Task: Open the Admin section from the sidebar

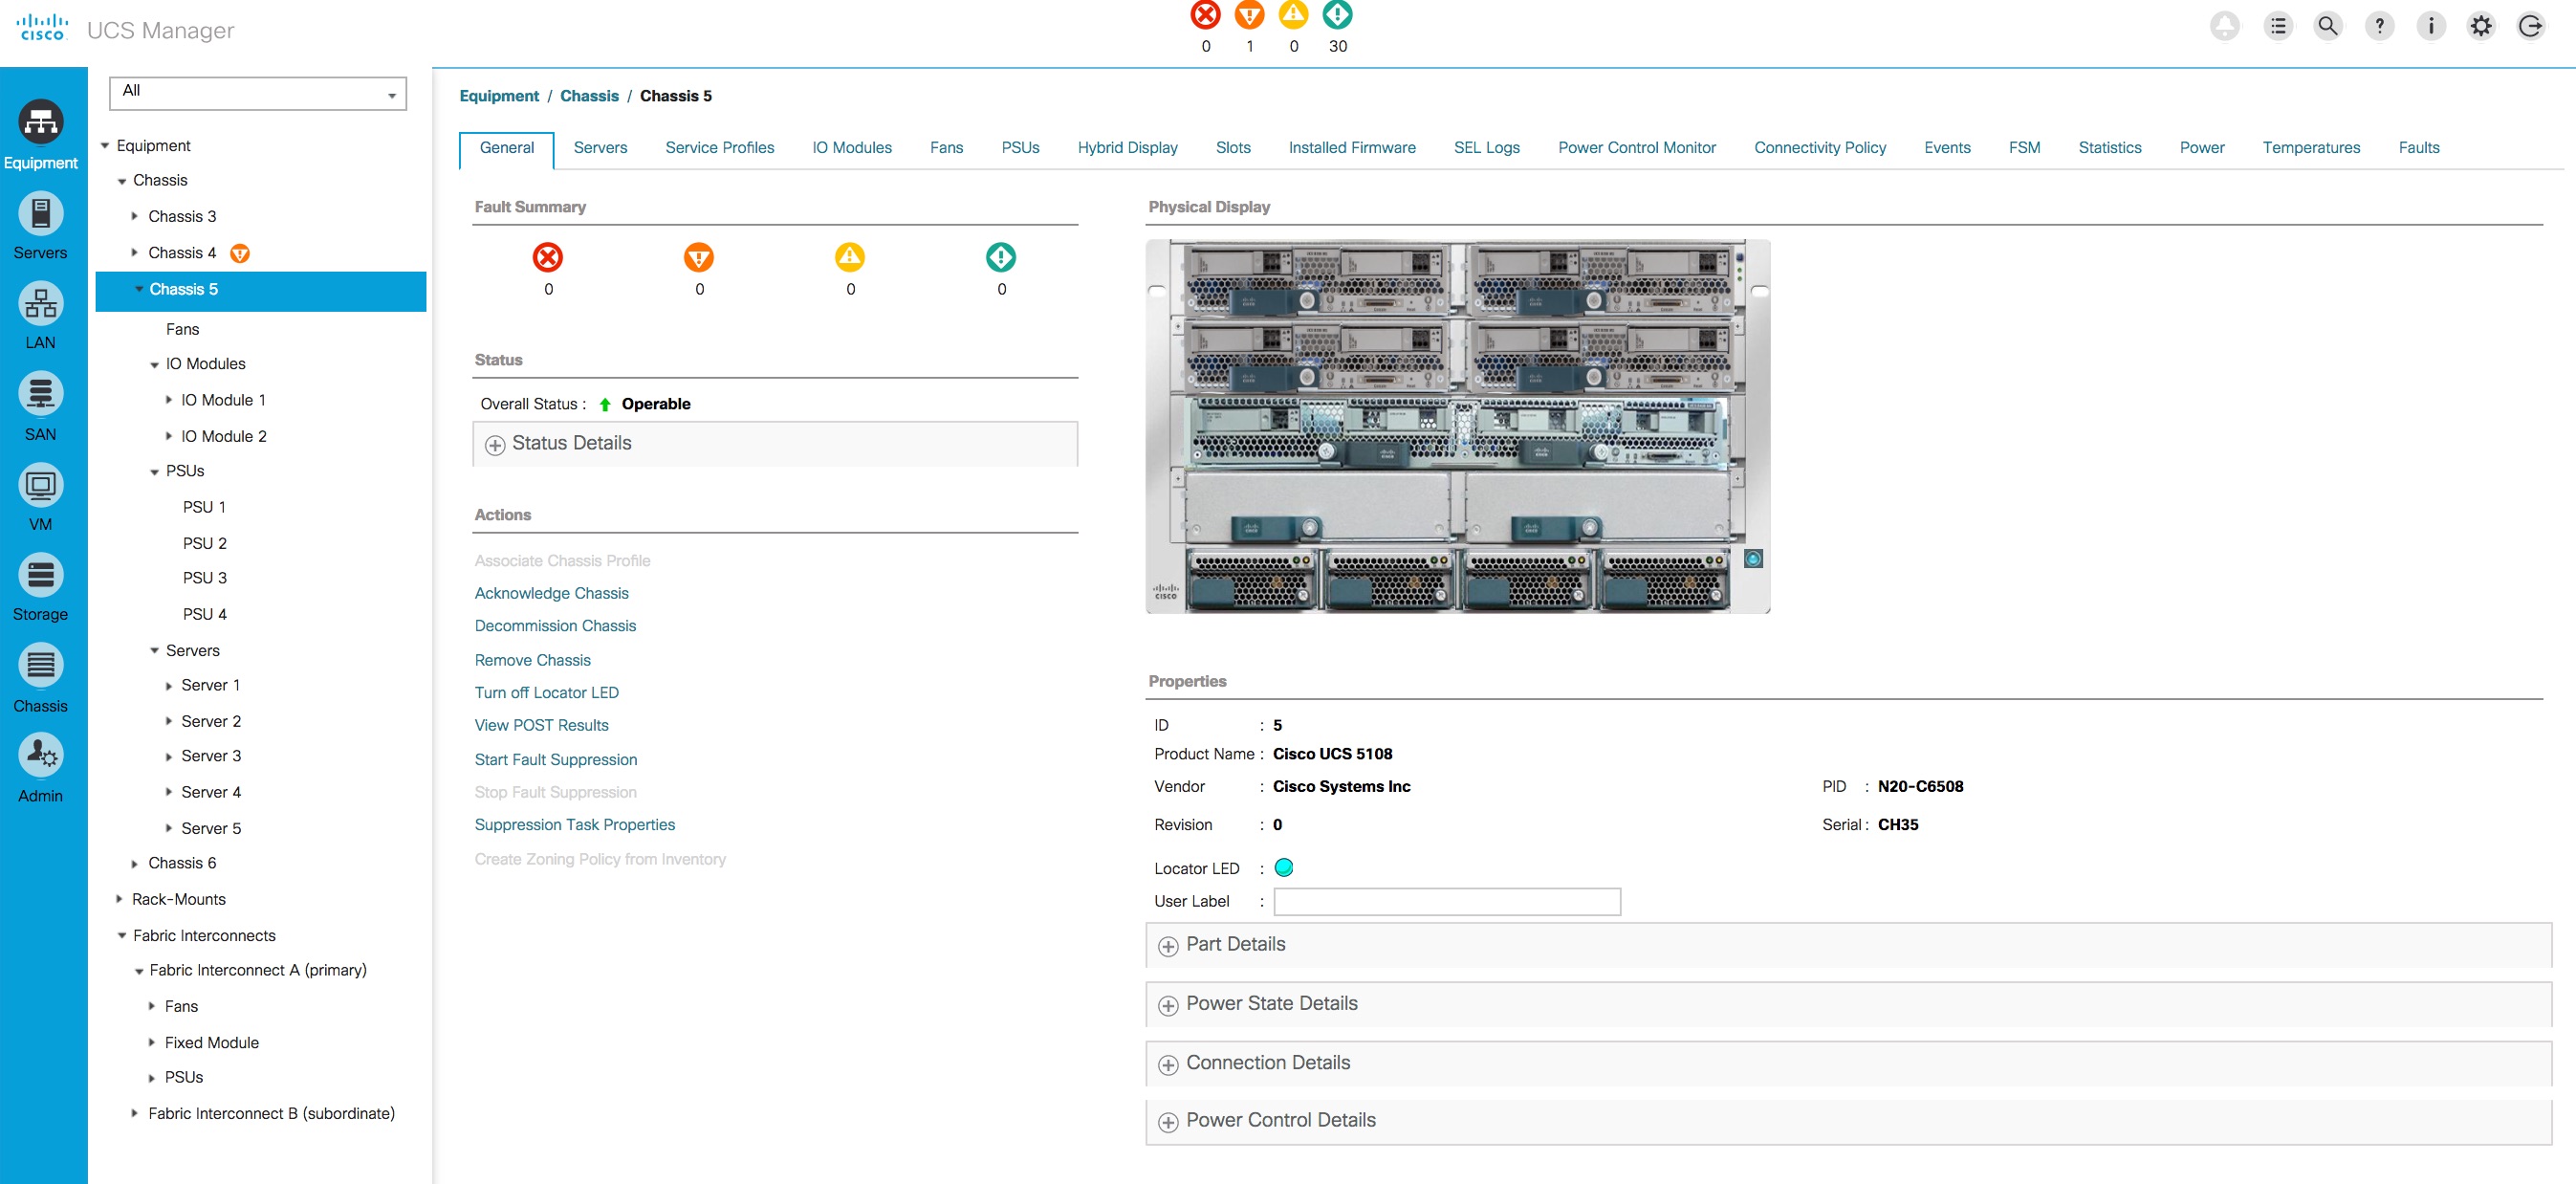Action: (41, 765)
